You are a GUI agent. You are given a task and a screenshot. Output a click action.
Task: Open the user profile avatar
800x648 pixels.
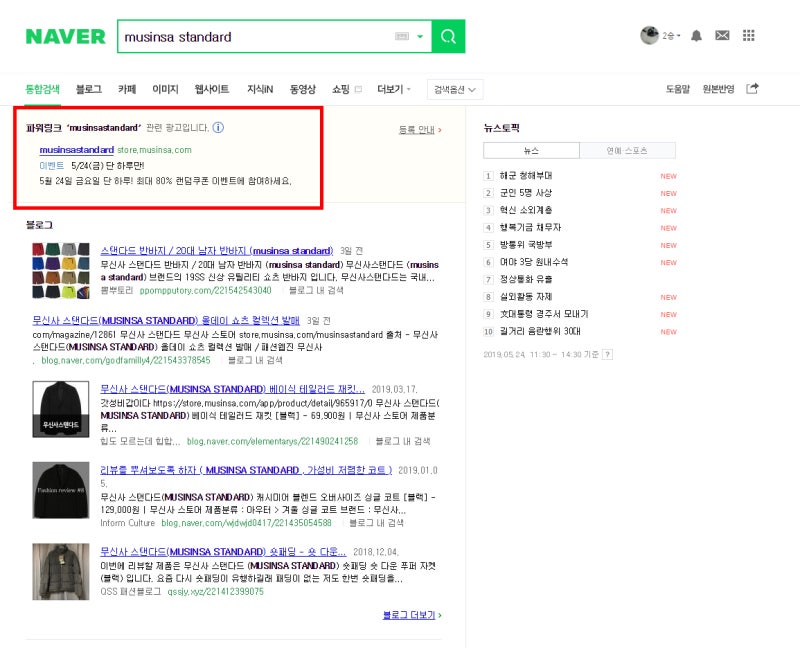tap(649, 36)
